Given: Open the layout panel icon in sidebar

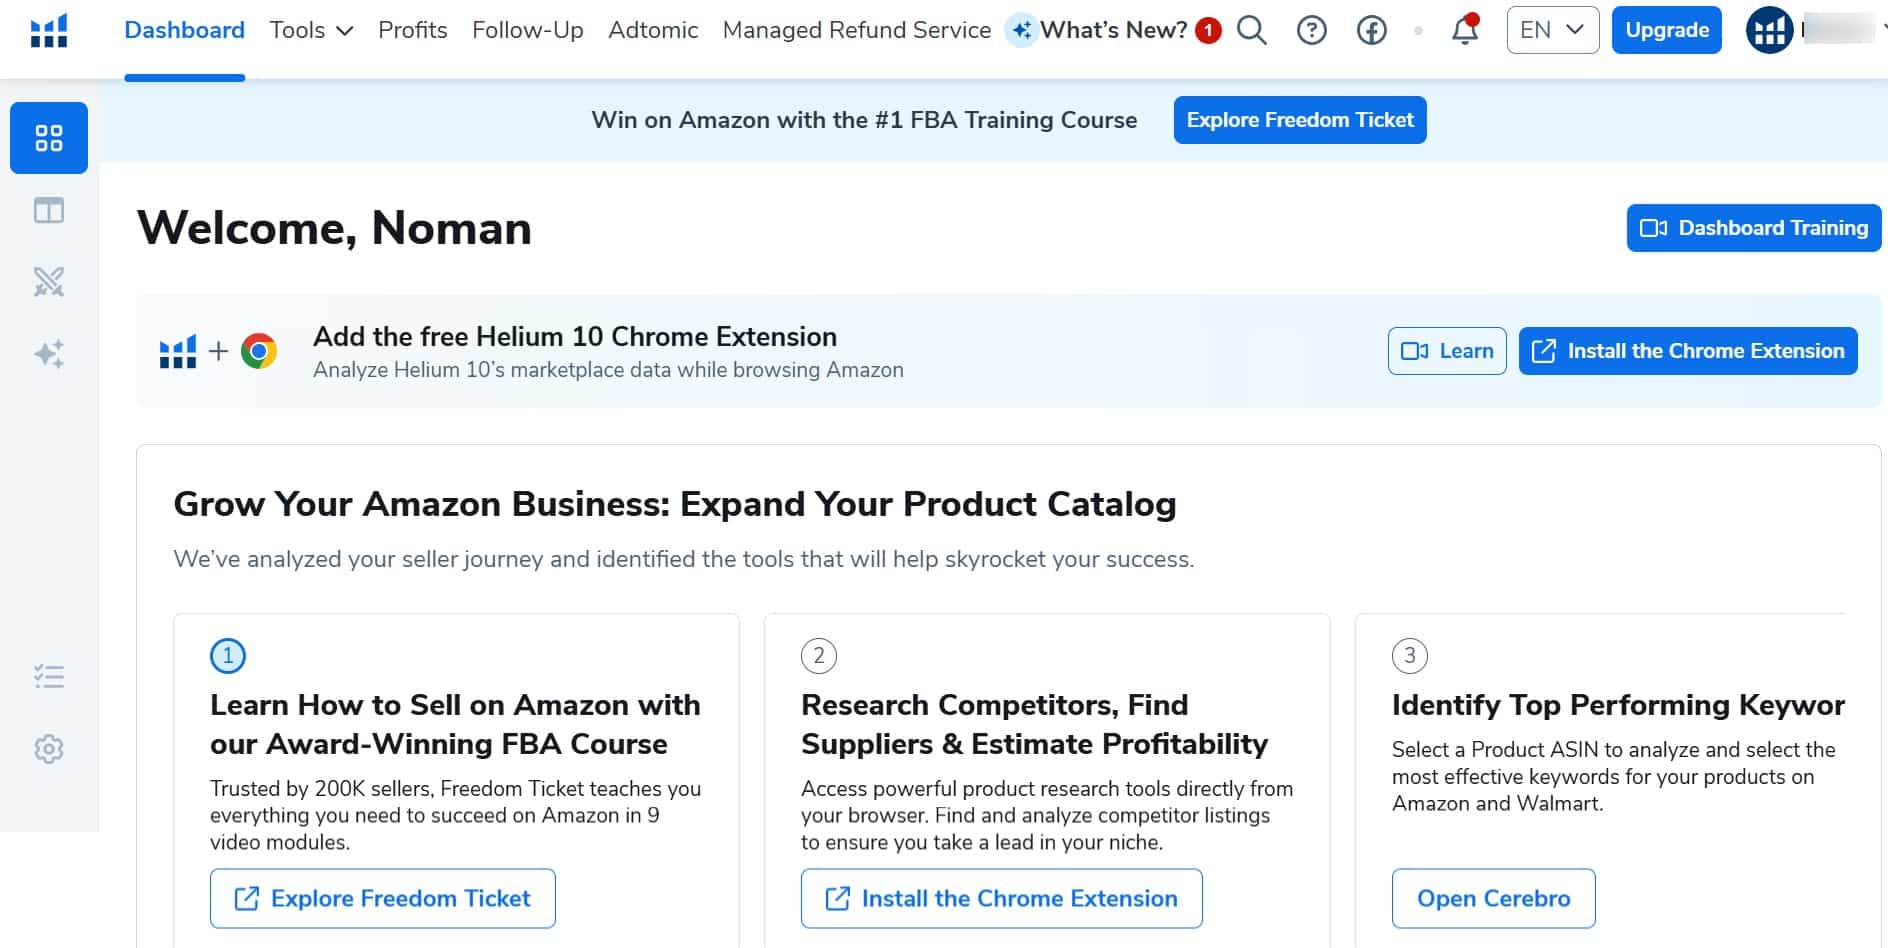Looking at the screenshot, I should click(x=49, y=210).
